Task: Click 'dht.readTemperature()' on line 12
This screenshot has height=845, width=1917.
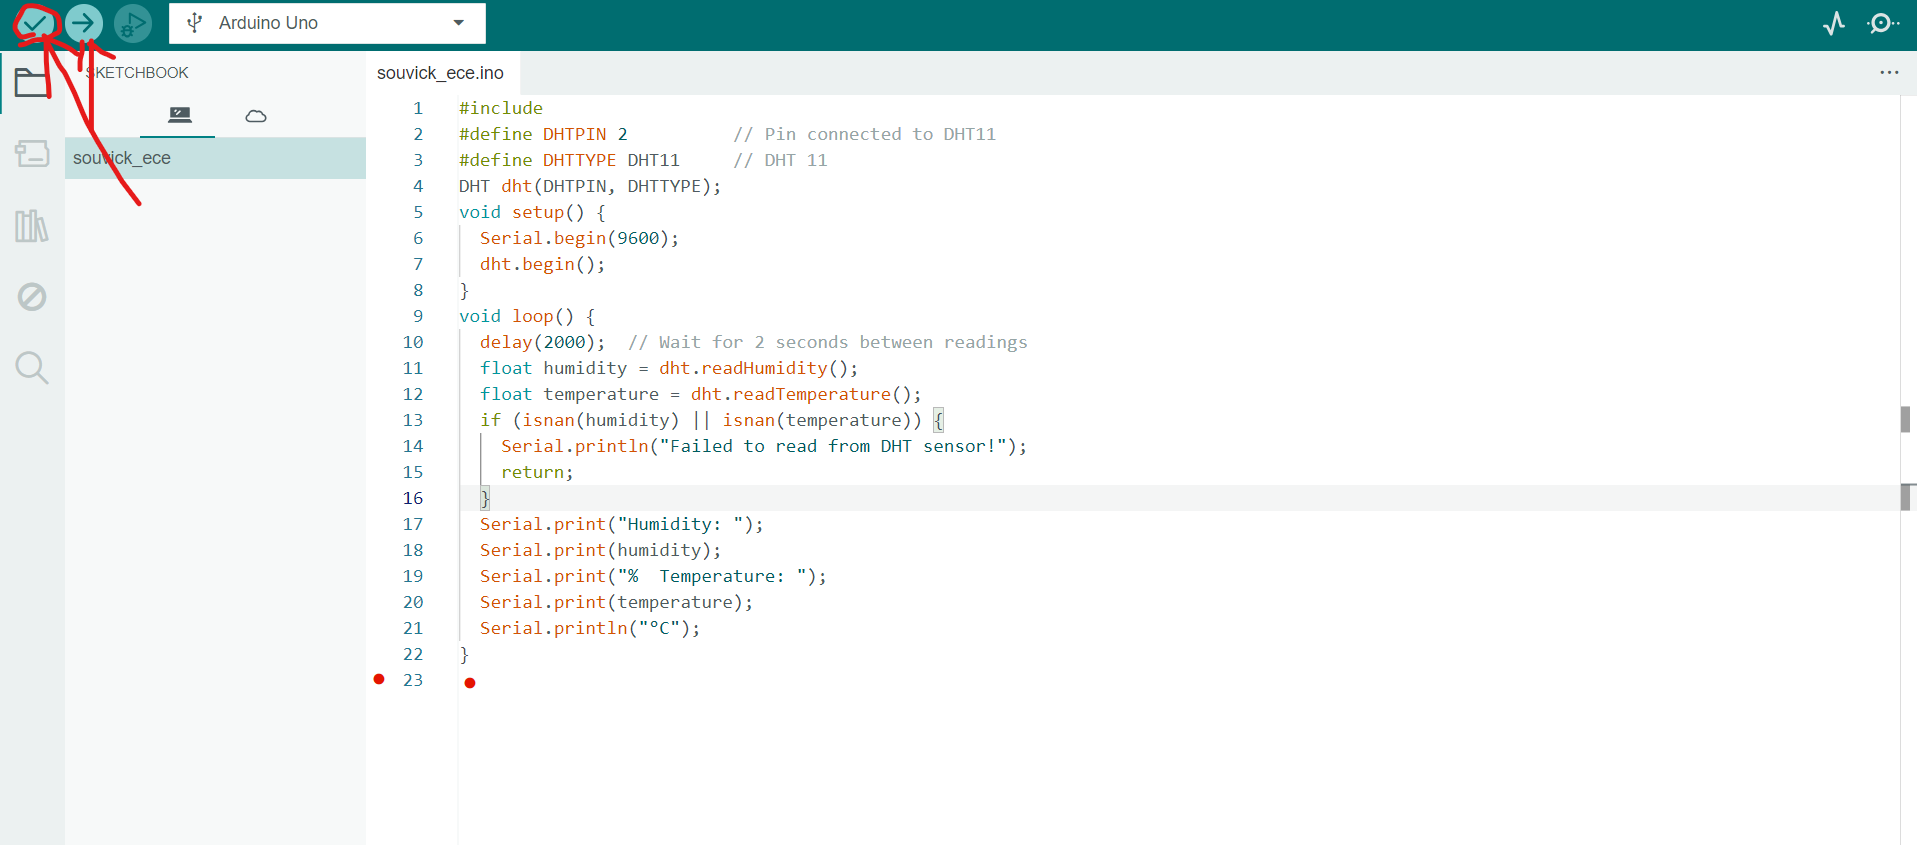Action: [800, 394]
